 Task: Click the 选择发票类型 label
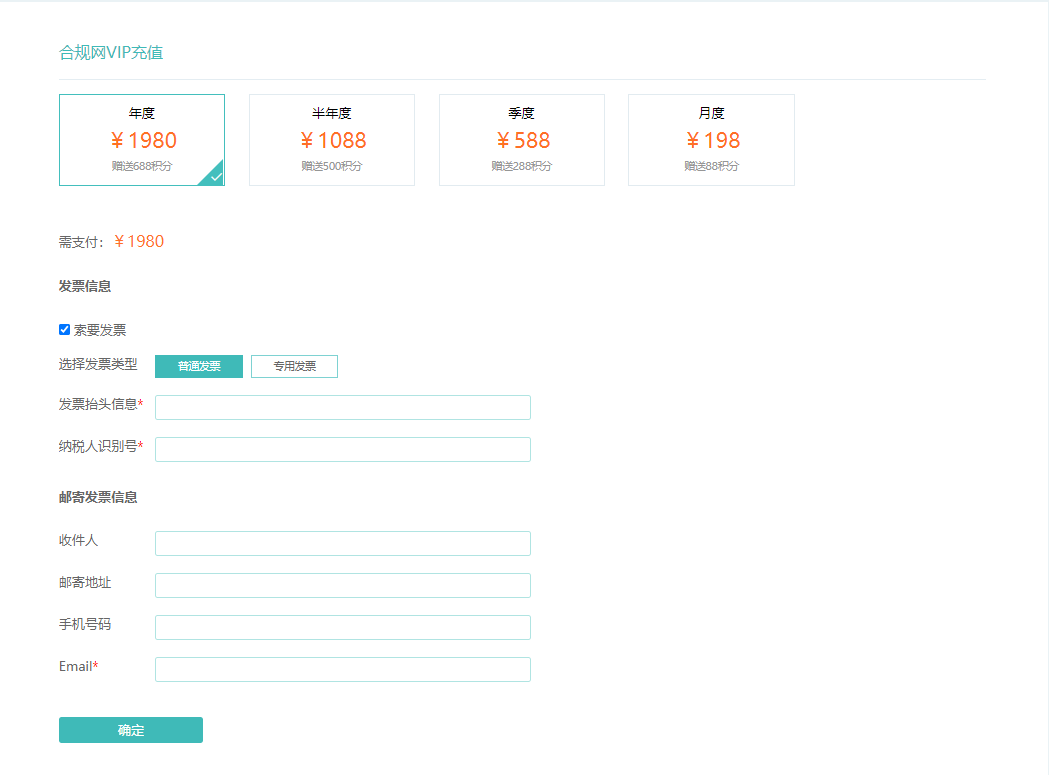coord(98,364)
